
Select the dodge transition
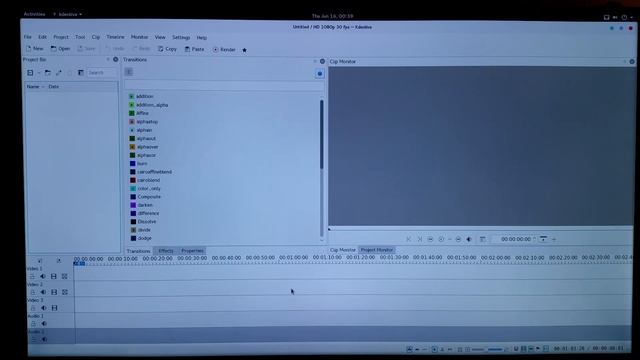click(141, 238)
